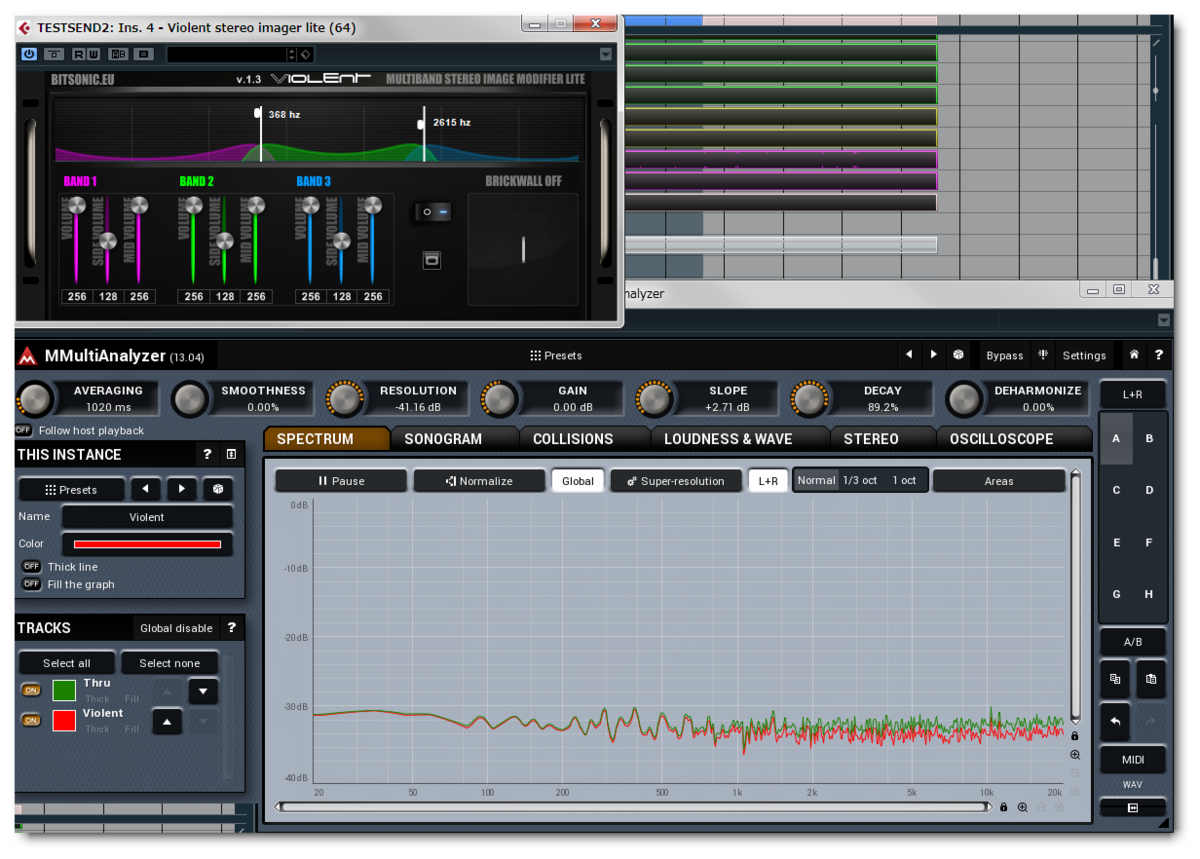Viewport: 1200px width, 859px height.
Task: Click the small square icon below Brickwall switch
Action: (432, 261)
